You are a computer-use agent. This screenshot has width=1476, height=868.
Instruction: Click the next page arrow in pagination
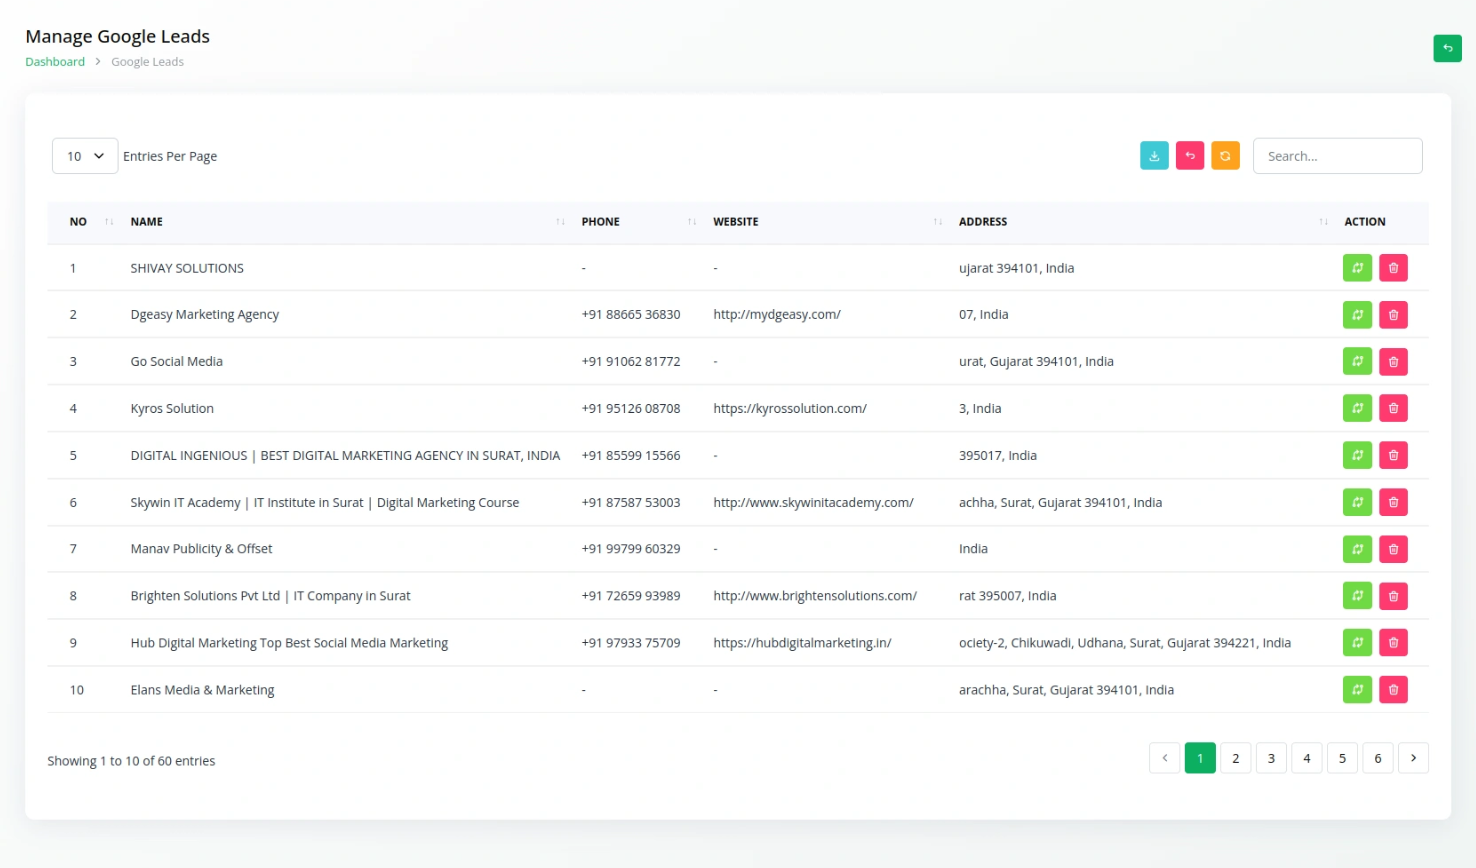1413,758
